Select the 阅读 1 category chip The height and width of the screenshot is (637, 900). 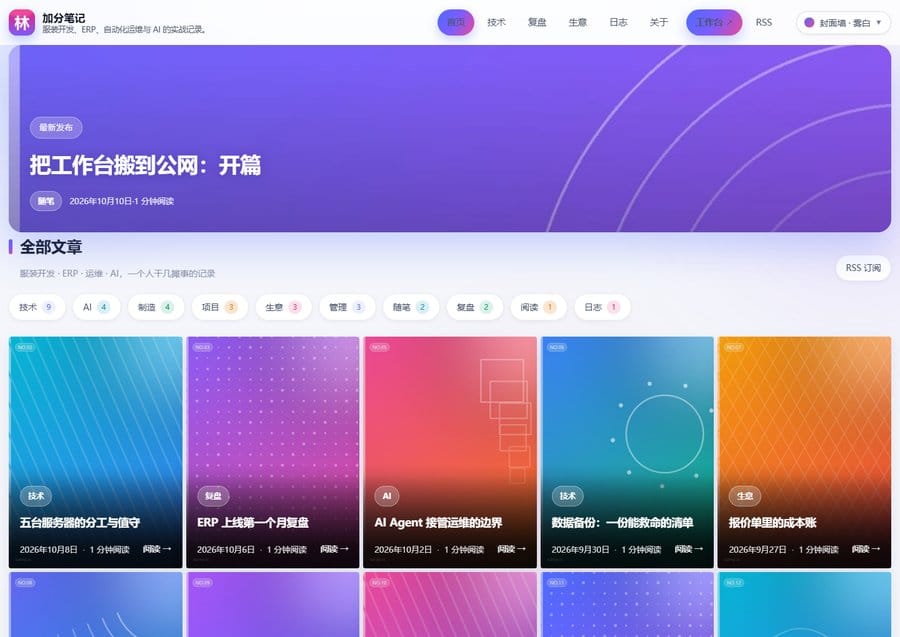pyautogui.click(x=538, y=307)
